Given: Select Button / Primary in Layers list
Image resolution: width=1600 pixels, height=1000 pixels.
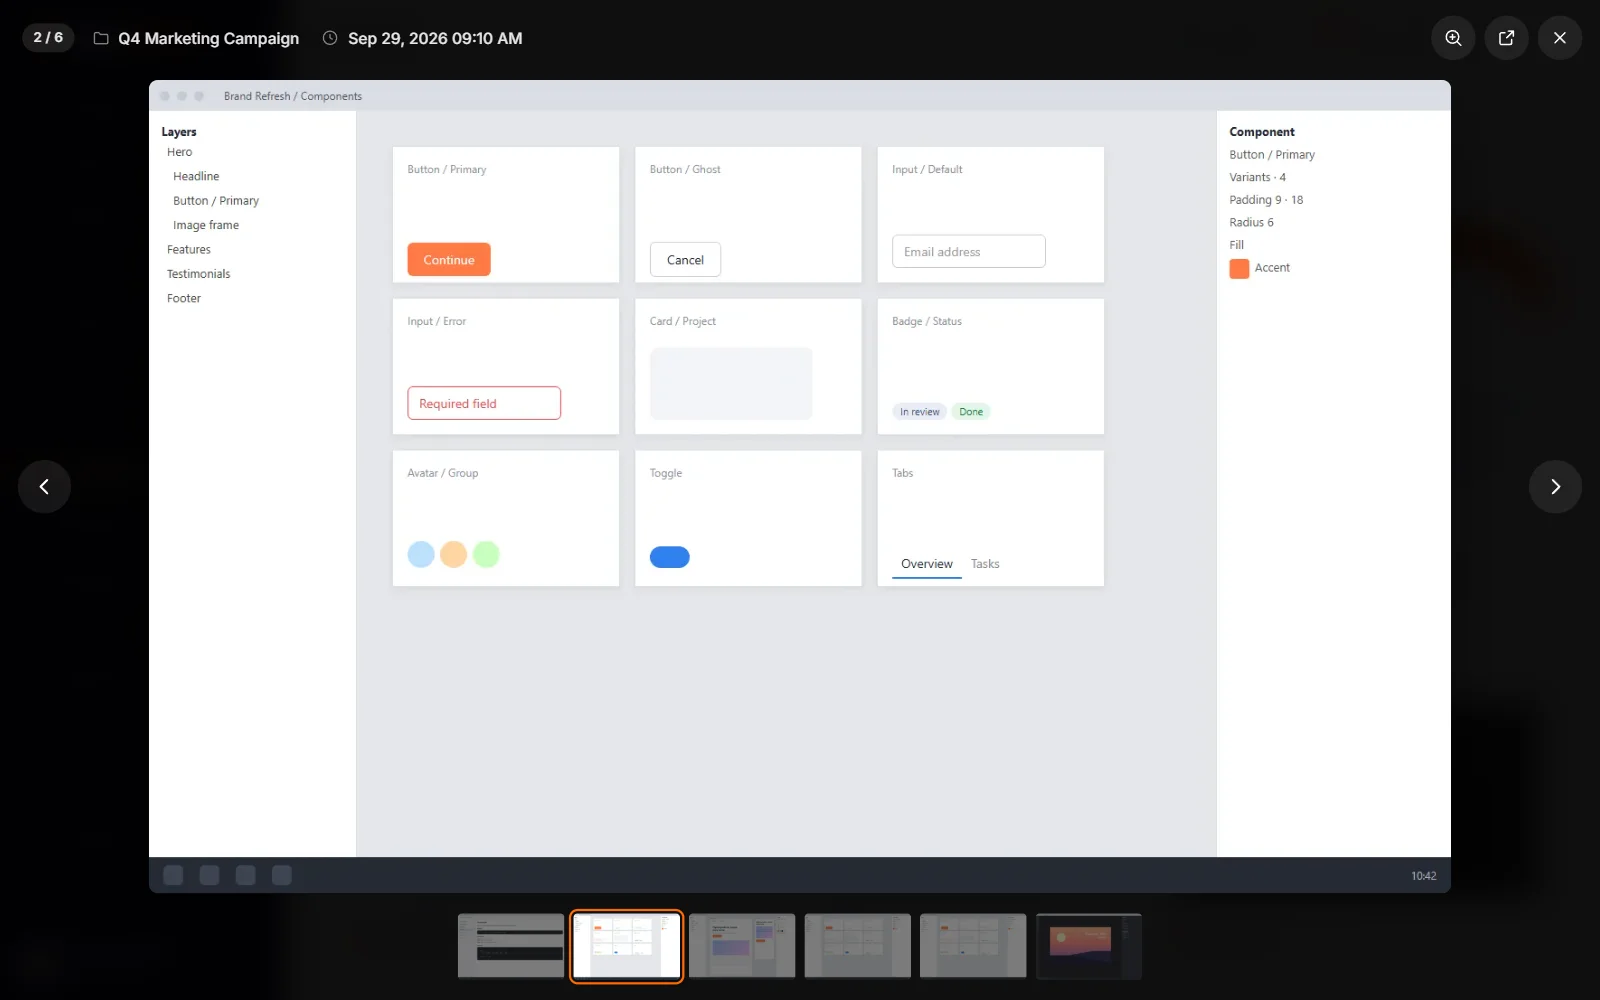Looking at the screenshot, I should pyautogui.click(x=216, y=201).
